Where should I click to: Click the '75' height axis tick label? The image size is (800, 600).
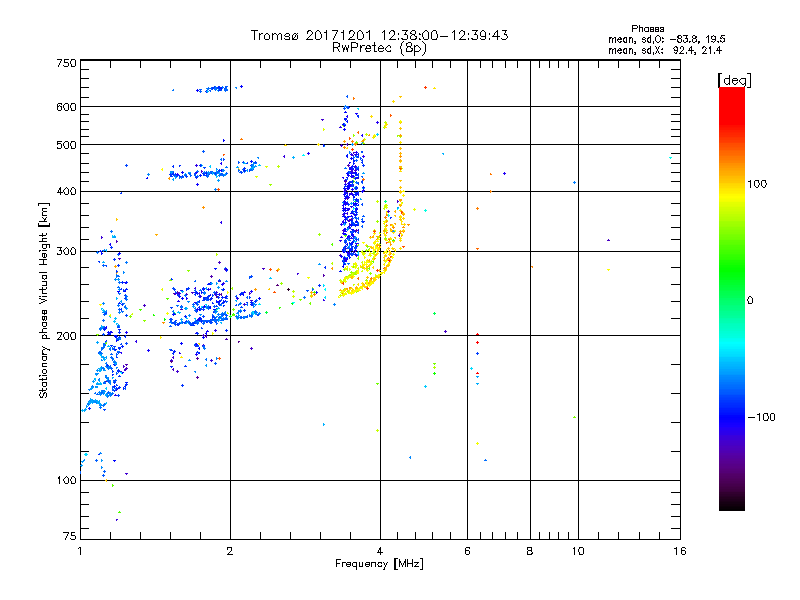(70, 536)
